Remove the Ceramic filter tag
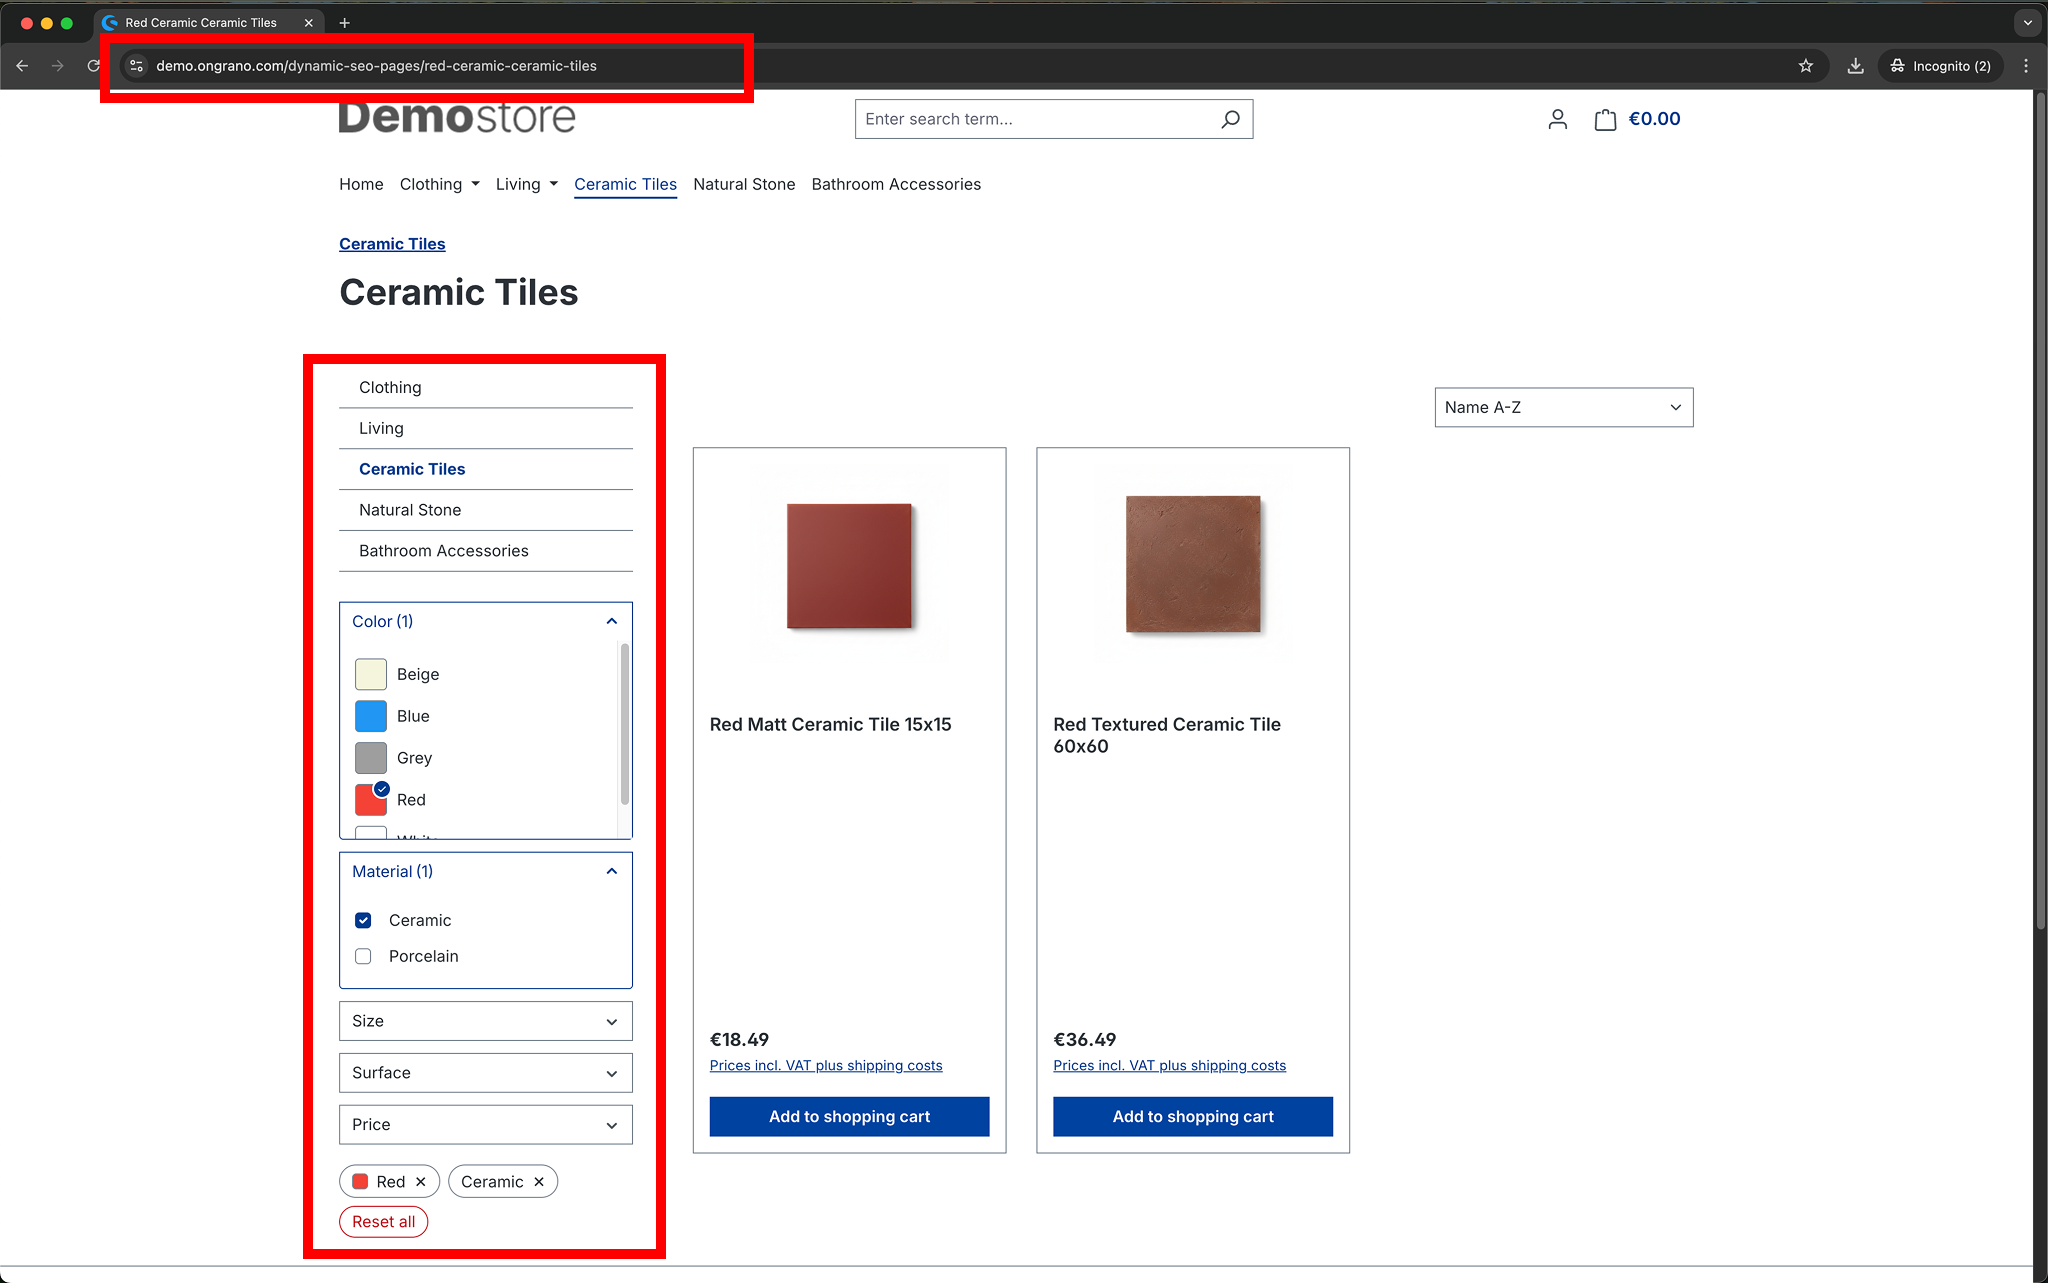This screenshot has width=2048, height=1283. [x=539, y=1182]
